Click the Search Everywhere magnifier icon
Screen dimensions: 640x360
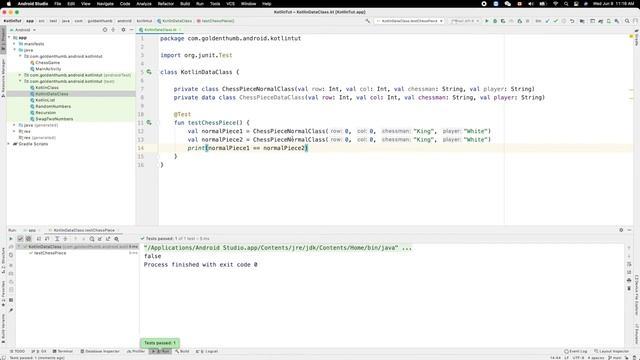[x=627, y=21]
